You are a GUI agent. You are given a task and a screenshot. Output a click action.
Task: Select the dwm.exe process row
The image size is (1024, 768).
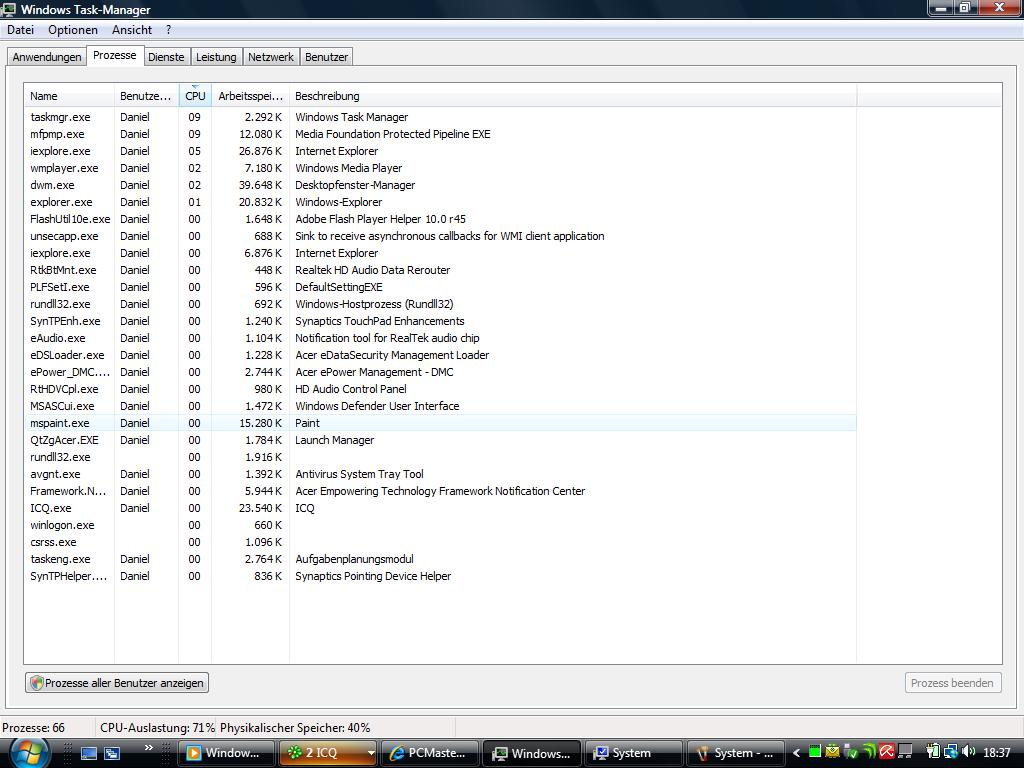click(x=440, y=185)
